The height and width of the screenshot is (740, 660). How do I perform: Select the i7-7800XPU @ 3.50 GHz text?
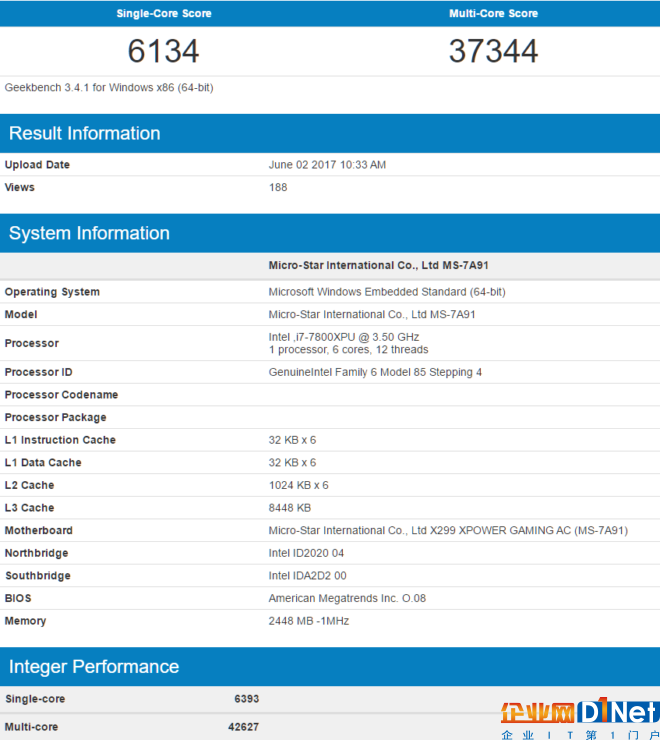pyautogui.click(x=344, y=337)
